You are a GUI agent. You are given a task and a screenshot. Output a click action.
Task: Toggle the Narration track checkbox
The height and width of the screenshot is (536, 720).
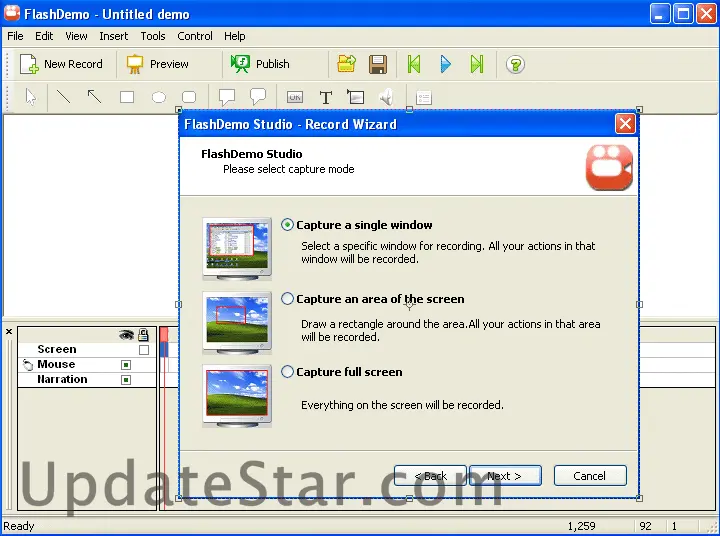click(126, 380)
